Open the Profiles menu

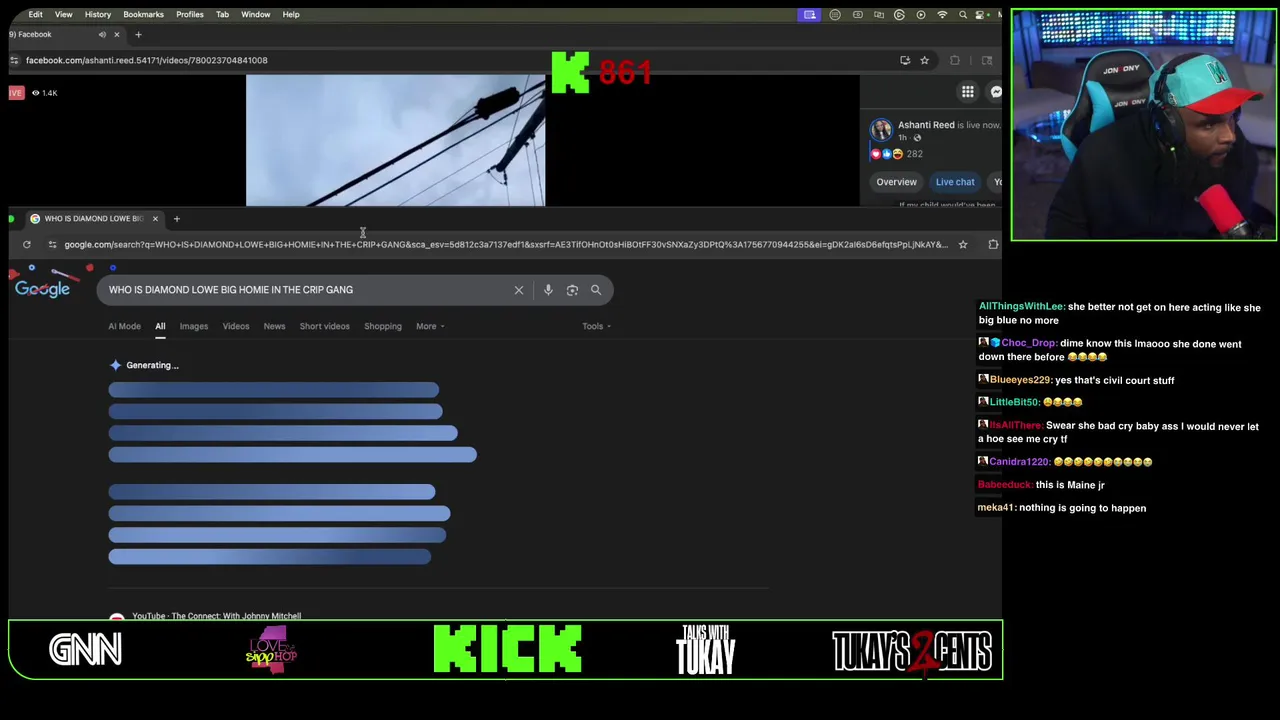190,14
